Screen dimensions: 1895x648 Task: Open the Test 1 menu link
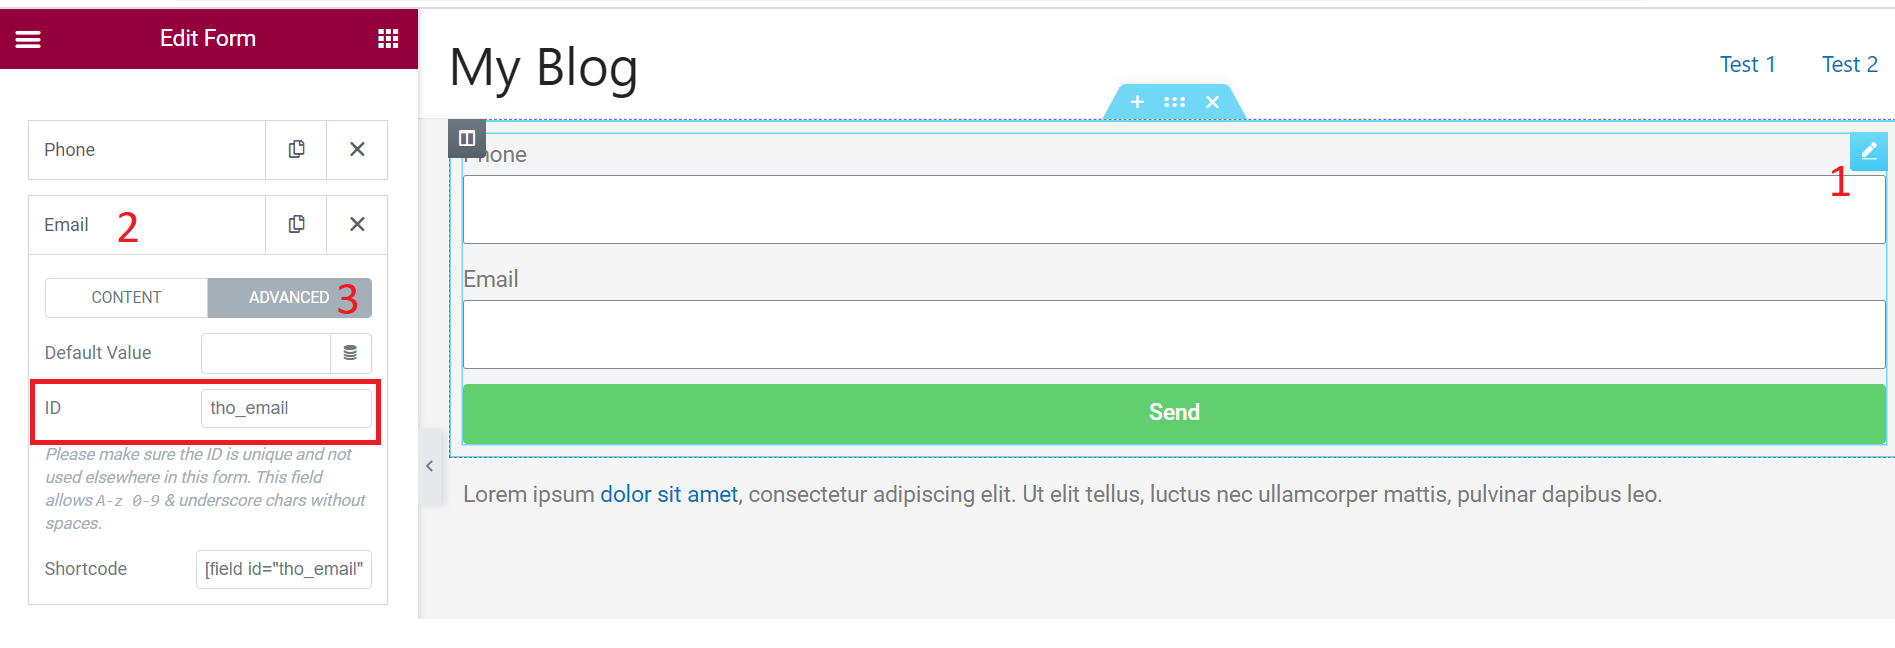point(1747,64)
